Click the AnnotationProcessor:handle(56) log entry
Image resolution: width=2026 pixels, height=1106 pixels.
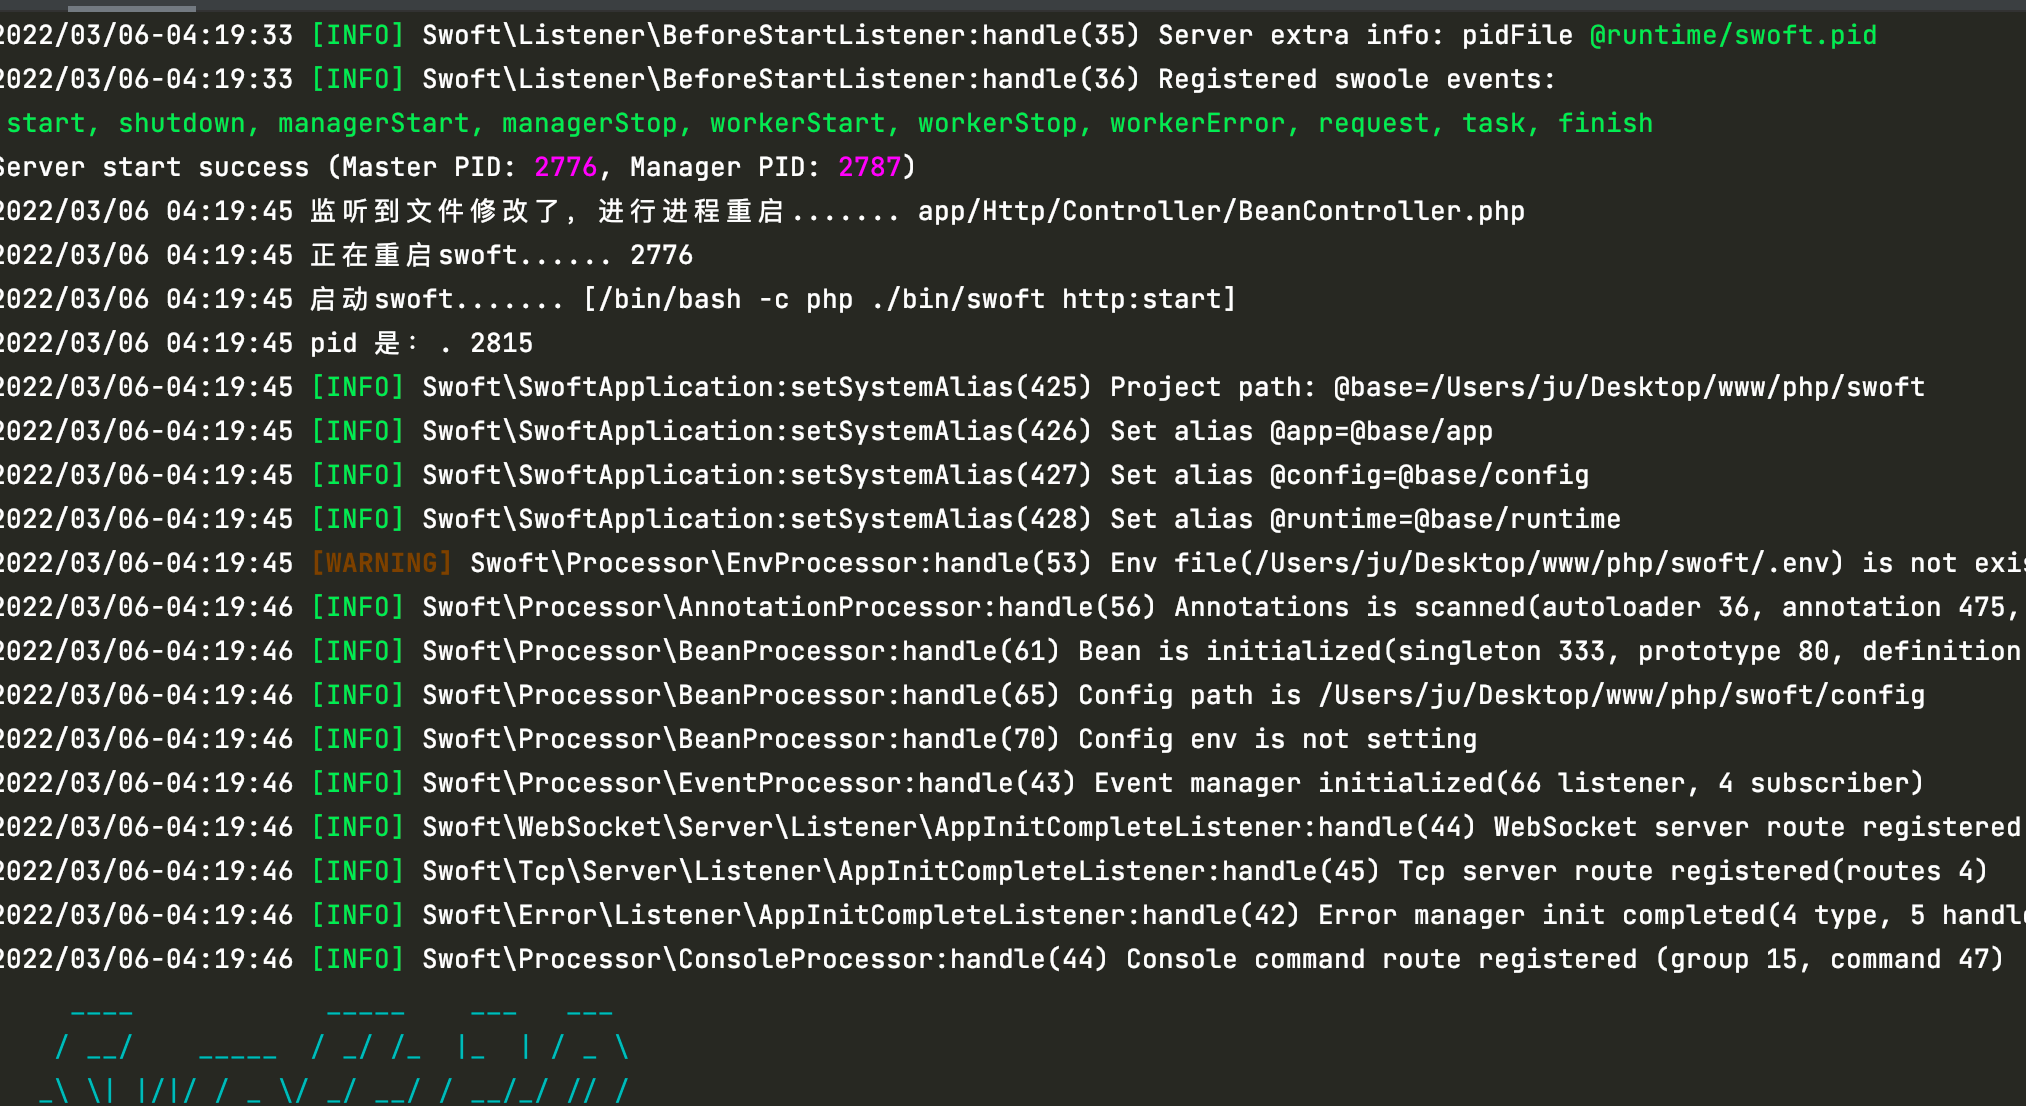(913, 606)
